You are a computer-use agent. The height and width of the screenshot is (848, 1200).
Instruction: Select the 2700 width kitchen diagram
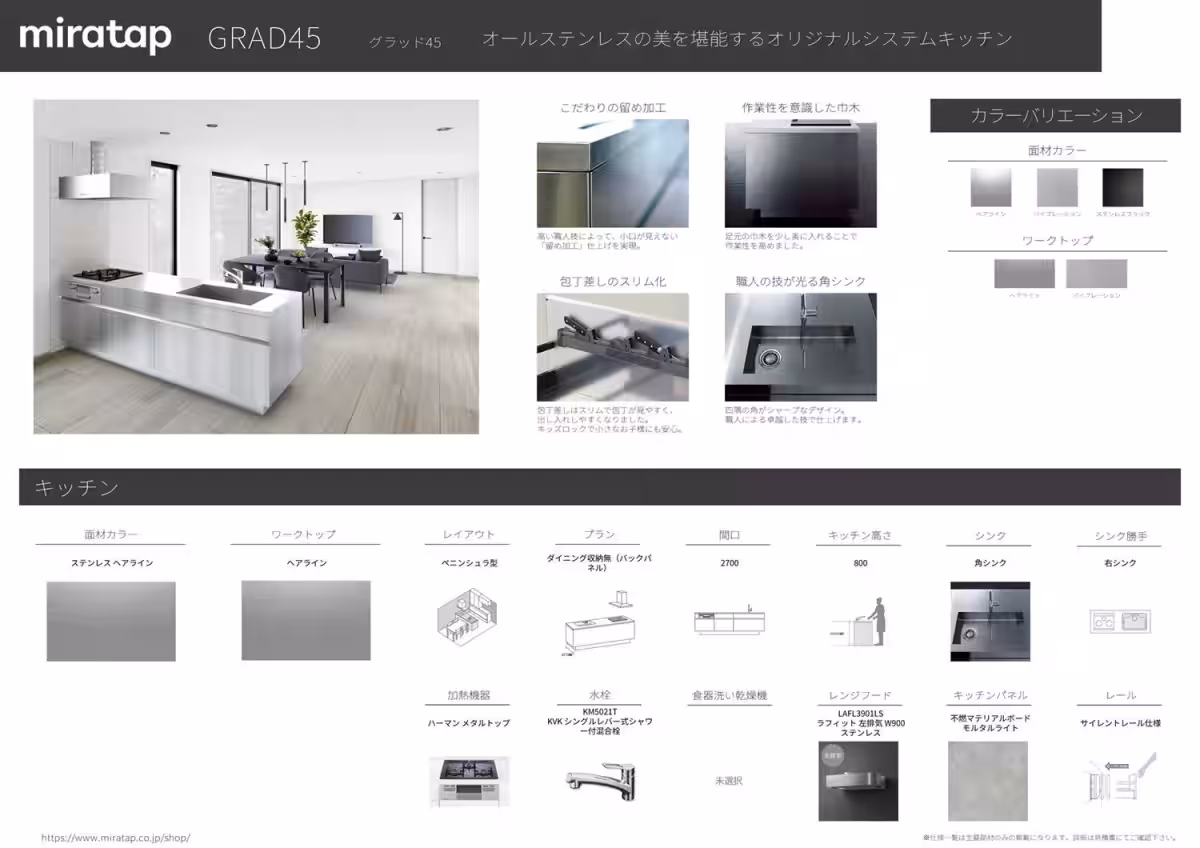pos(729,622)
